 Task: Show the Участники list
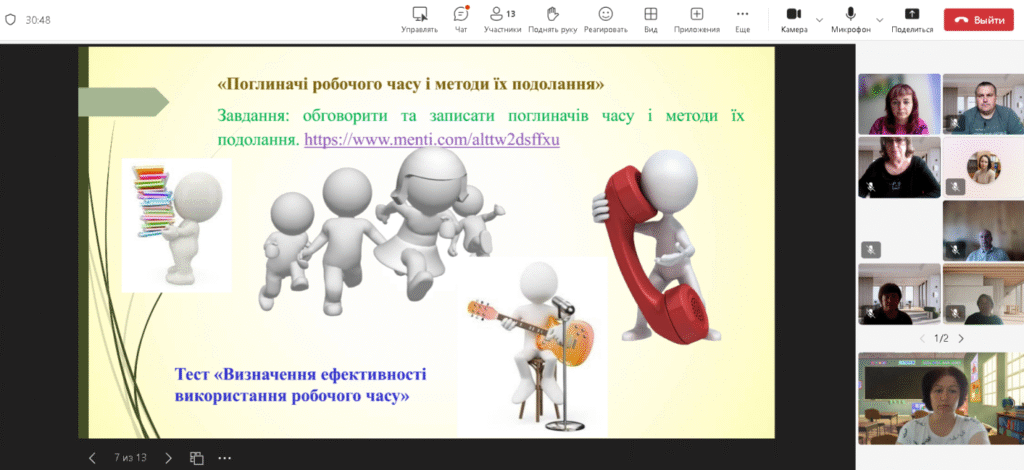(x=502, y=20)
